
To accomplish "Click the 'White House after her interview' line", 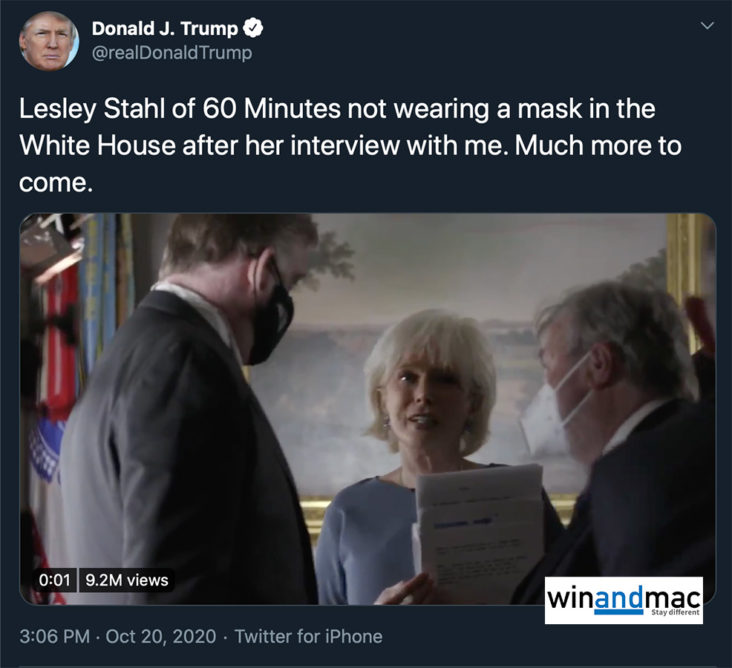I will click(350, 146).
